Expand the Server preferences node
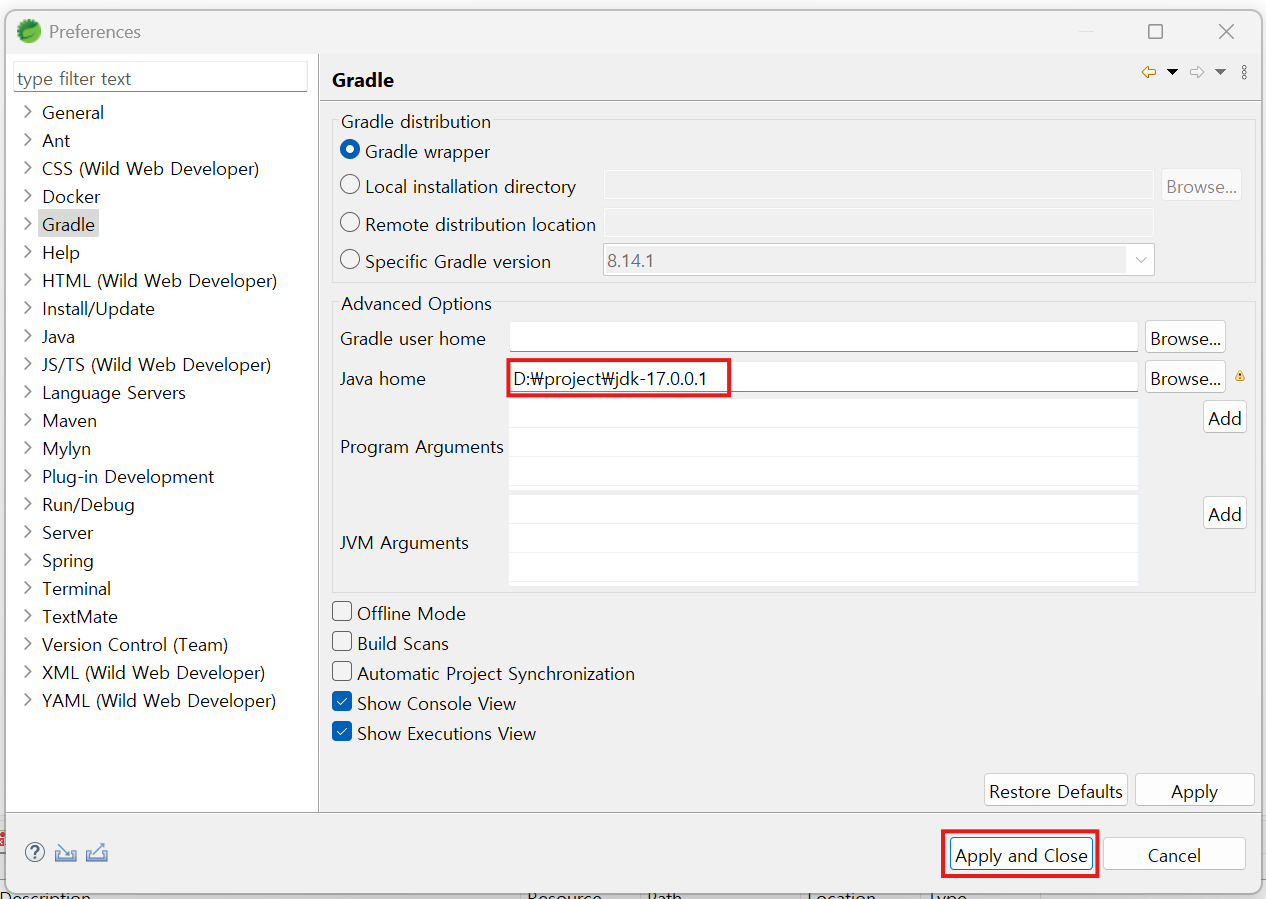 pos(27,532)
